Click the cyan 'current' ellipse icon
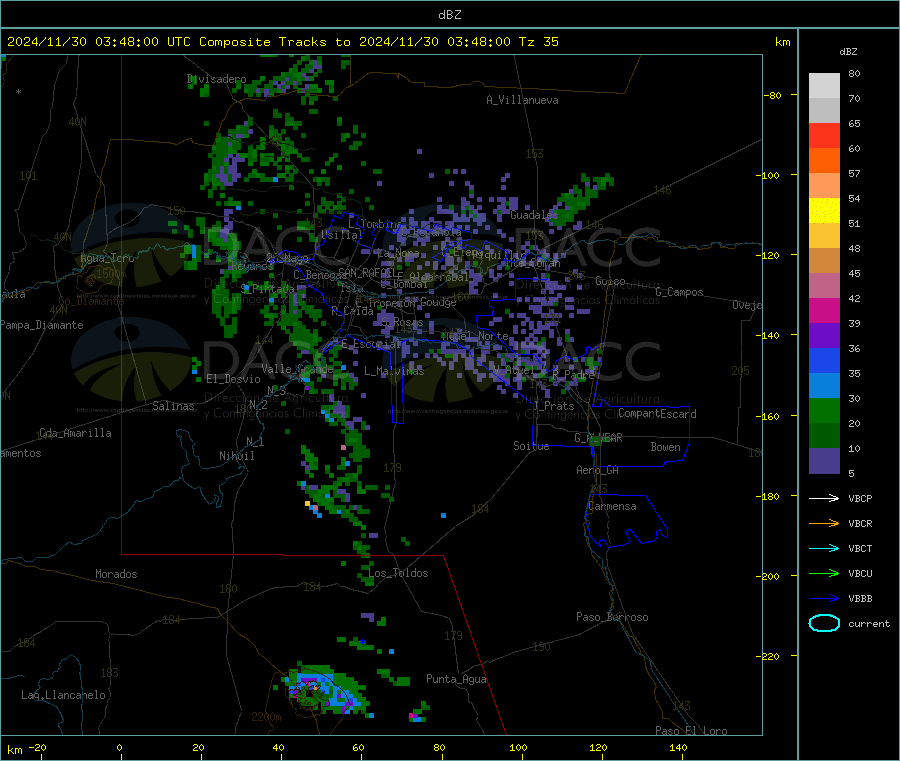Viewport: 900px width, 761px height. (824, 623)
